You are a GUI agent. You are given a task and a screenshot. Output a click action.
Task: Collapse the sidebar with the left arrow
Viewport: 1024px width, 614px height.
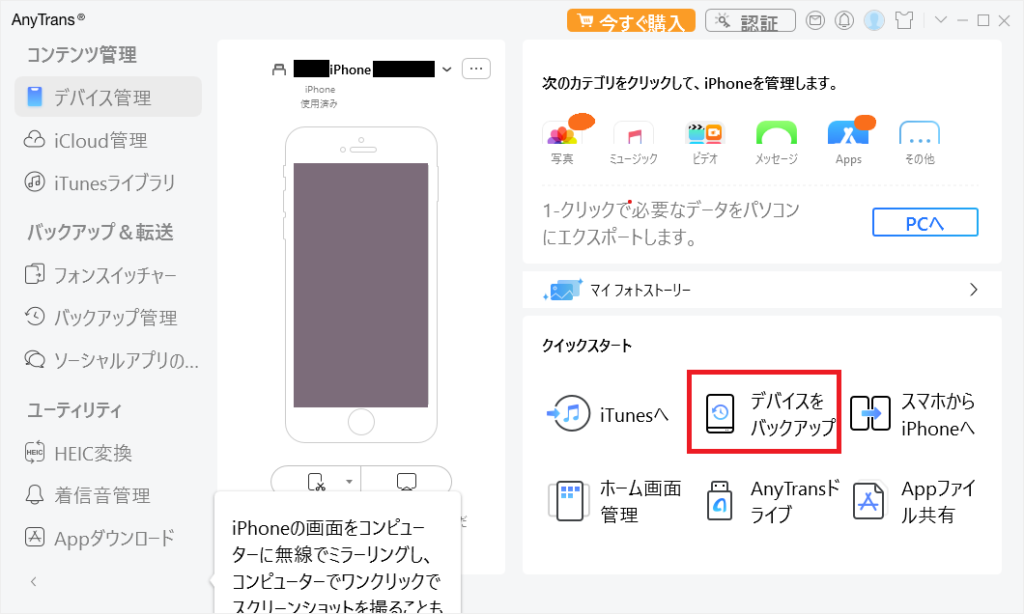[x=33, y=581]
